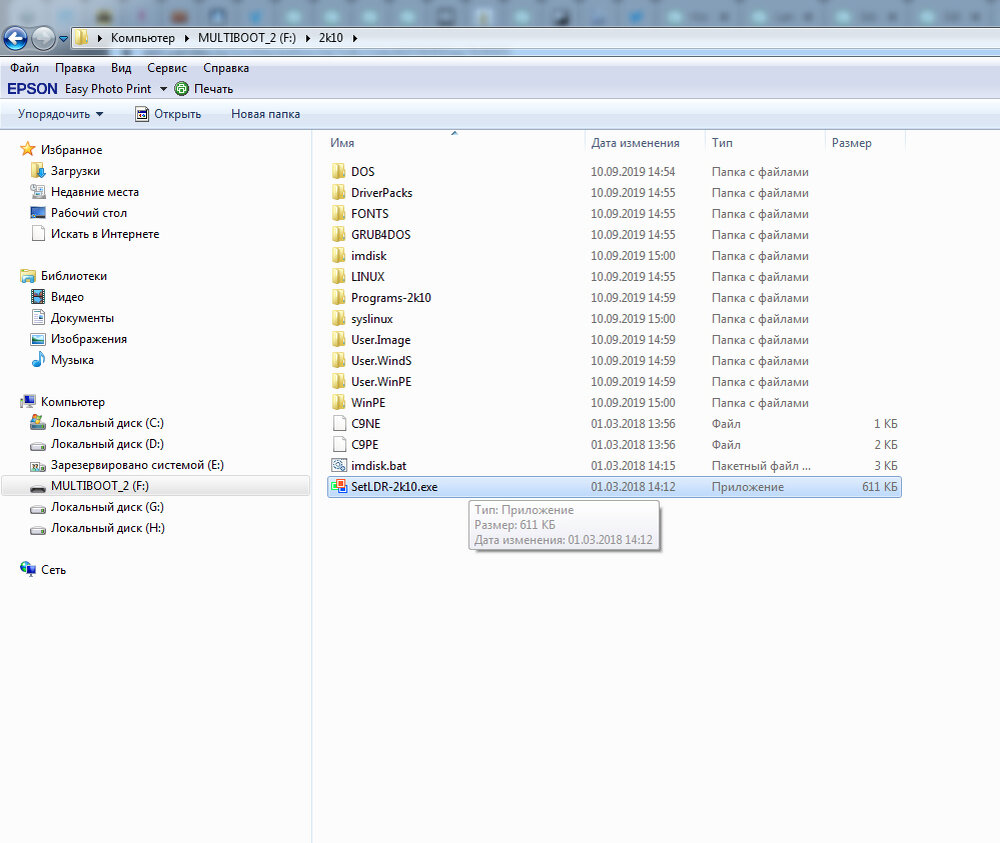Click the Изображения library icon
1000x843 pixels.
(x=38, y=339)
